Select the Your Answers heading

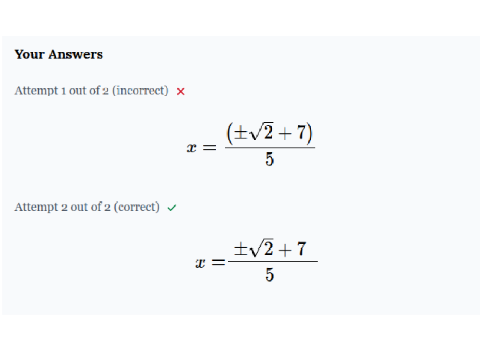click(59, 54)
